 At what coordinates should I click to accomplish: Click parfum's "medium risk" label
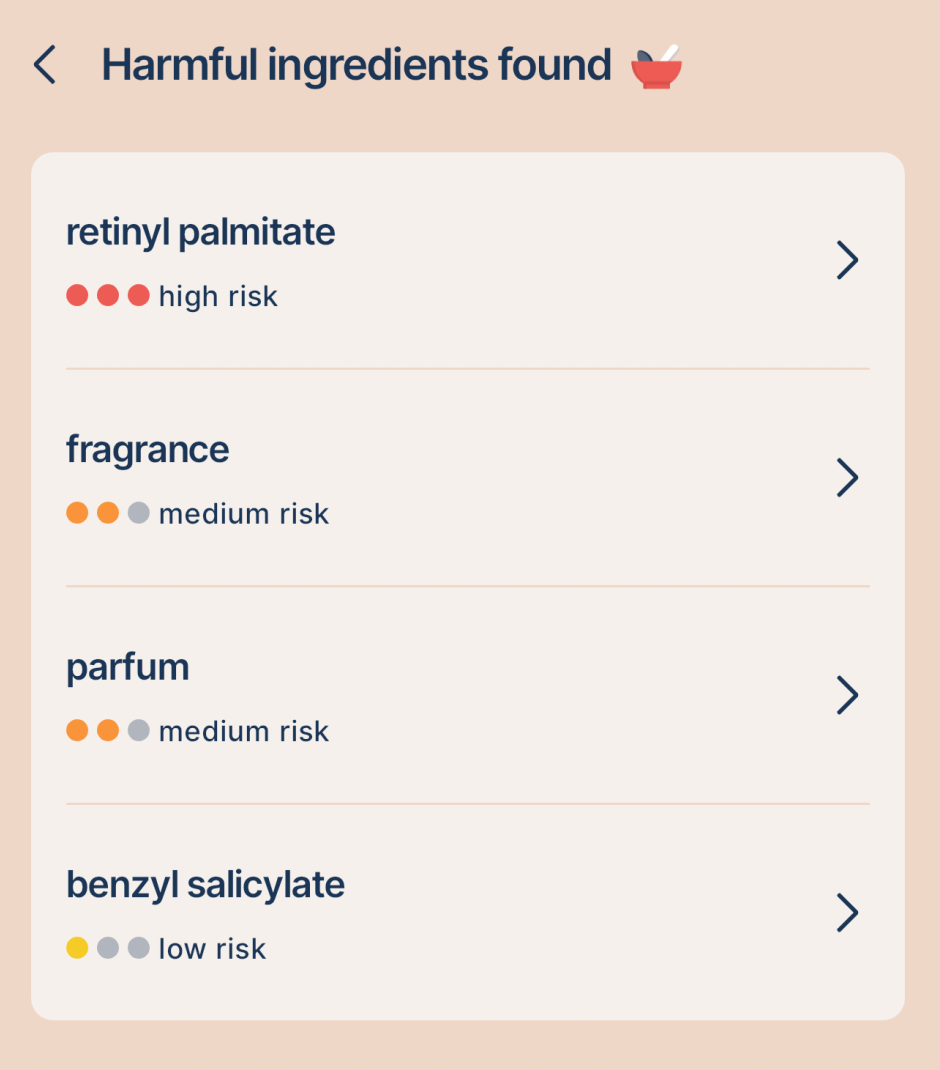point(244,731)
